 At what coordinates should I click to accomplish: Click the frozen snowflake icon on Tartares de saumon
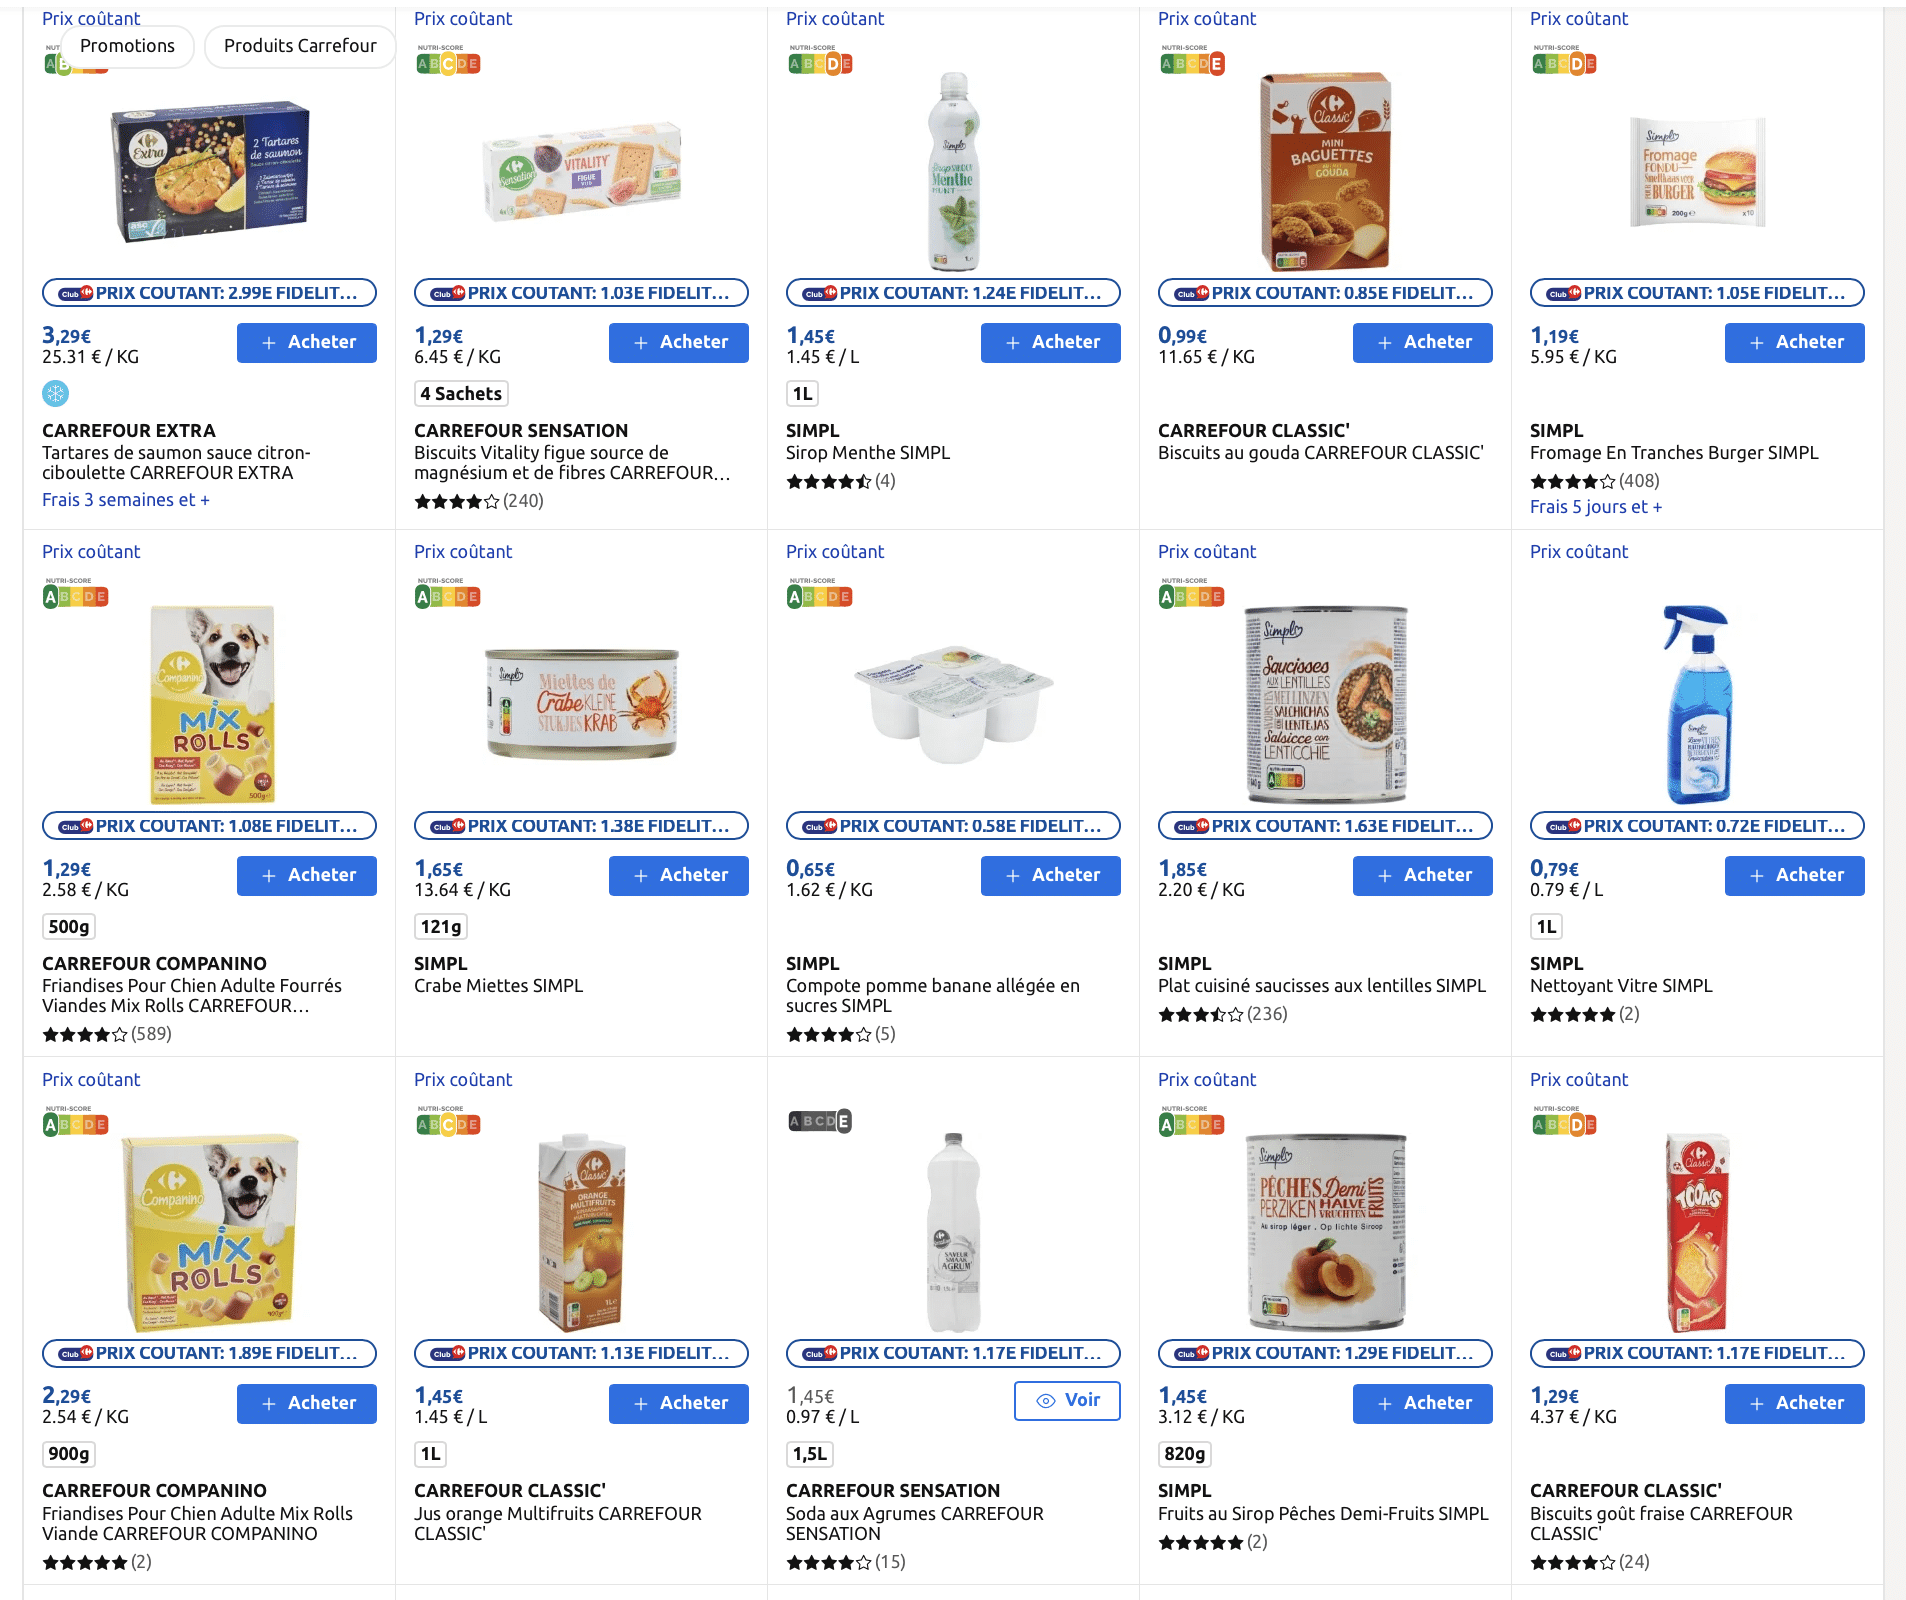click(x=56, y=394)
